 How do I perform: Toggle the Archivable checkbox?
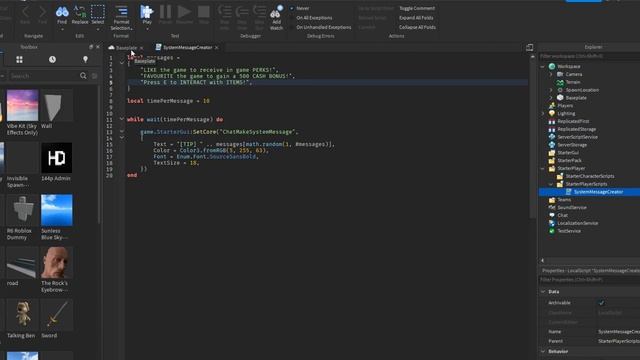click(601, 303)
